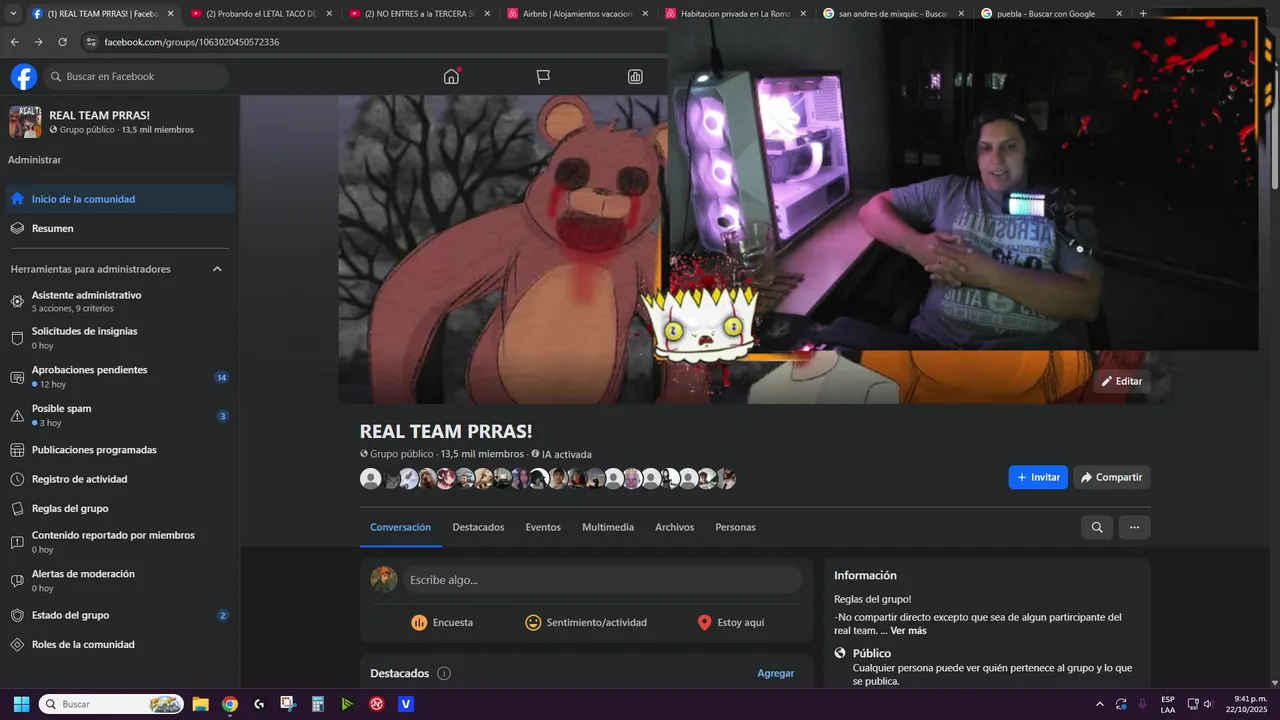Viewport: 1280px width, 720px height.
Task: Open Windows Start menu
Action: (21, 704)
